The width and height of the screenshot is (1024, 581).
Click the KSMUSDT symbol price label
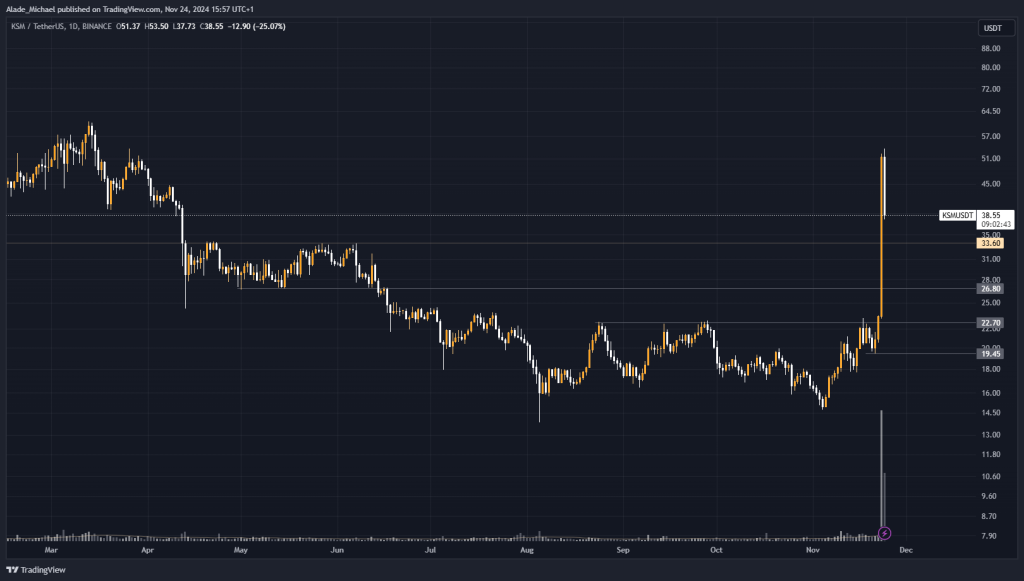(957, 215)
